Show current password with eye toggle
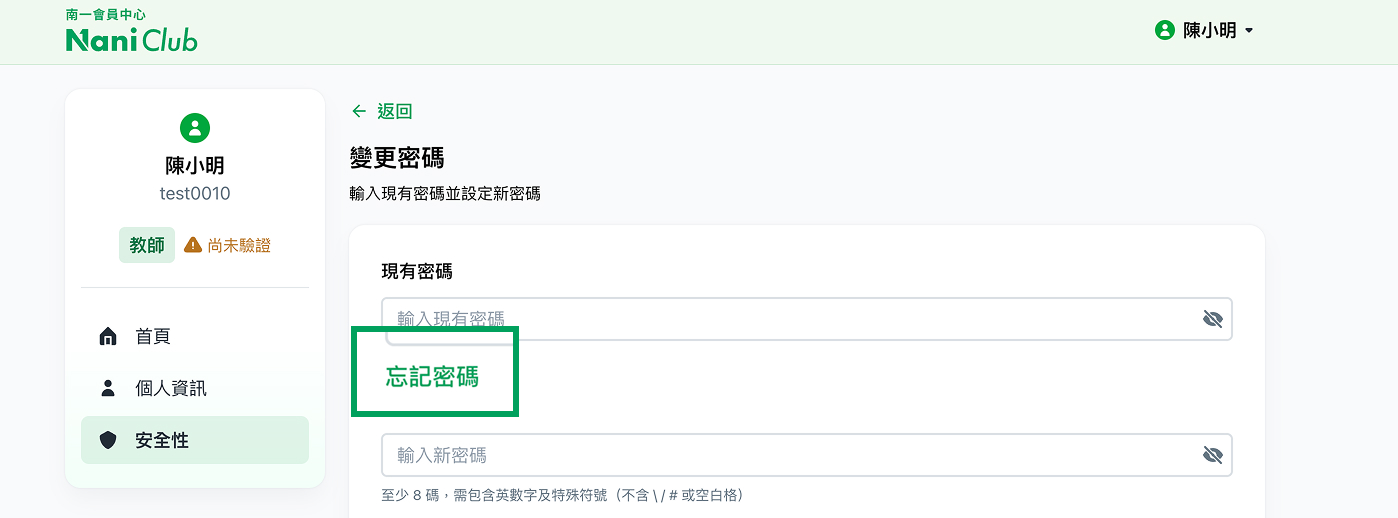This screenshot has height=518, width=1398. pos(1213,319)
